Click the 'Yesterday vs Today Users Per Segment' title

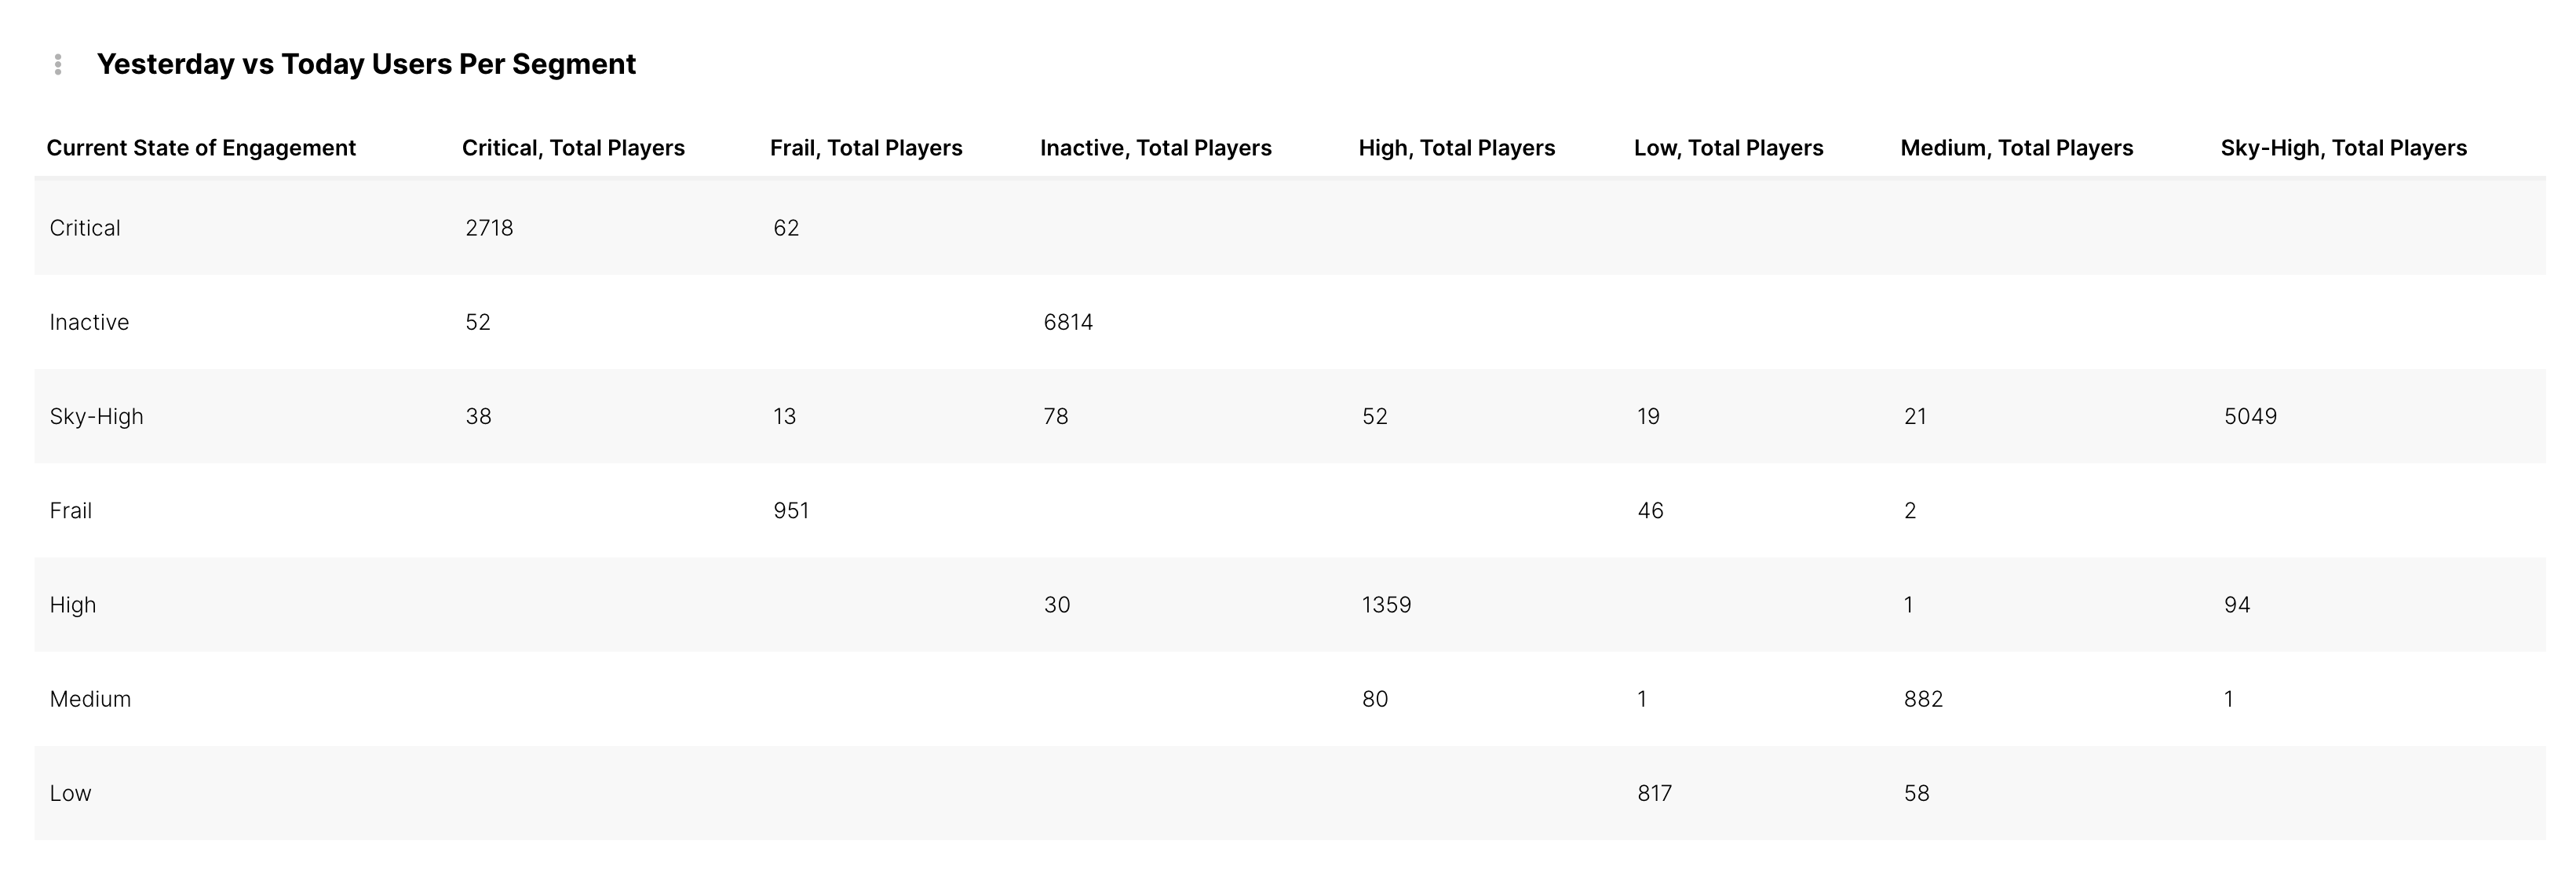pos(366,64)
